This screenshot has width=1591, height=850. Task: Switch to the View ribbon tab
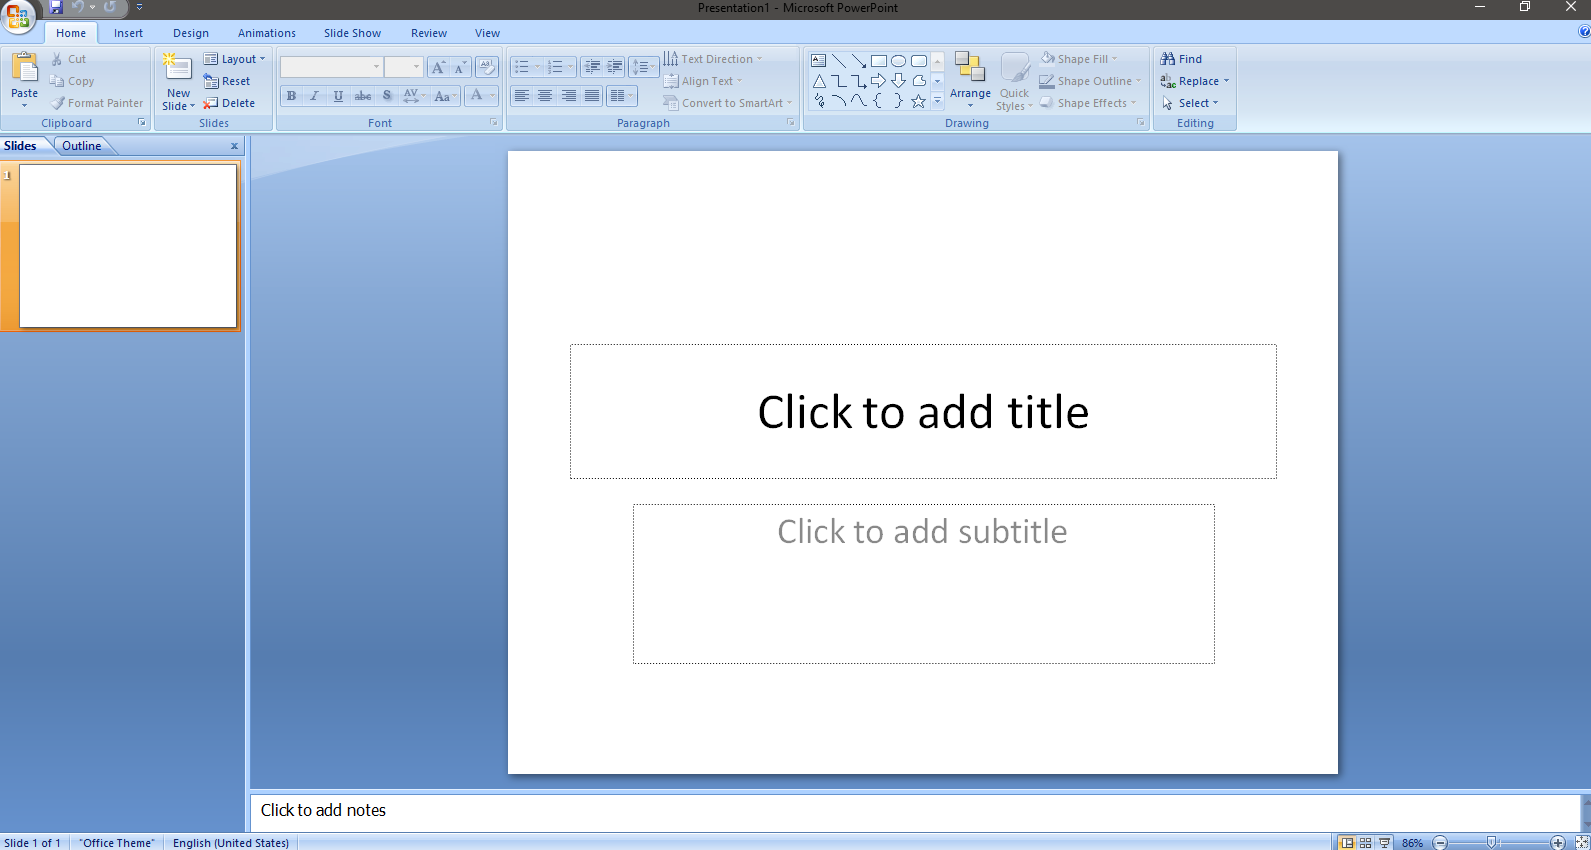(487, 33)
